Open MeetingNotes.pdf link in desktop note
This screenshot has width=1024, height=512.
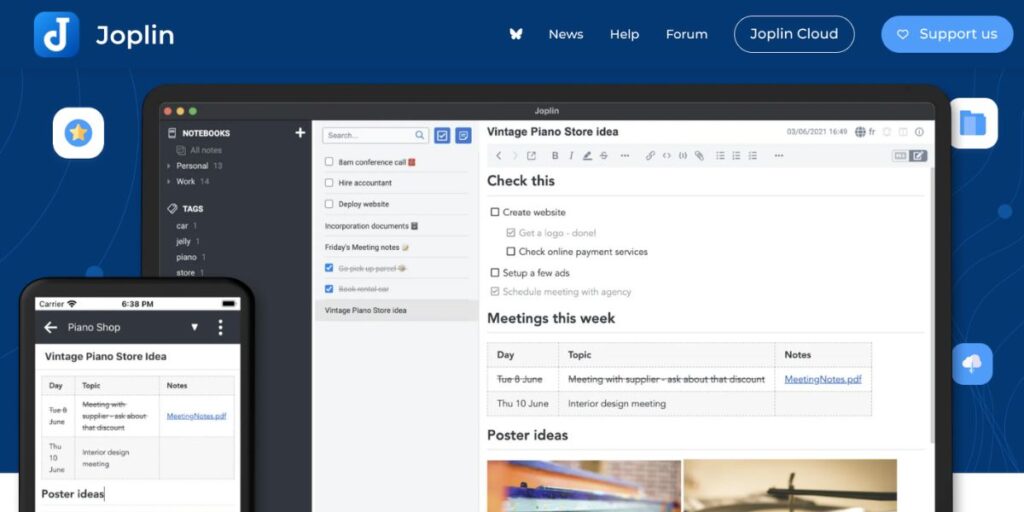823,379
